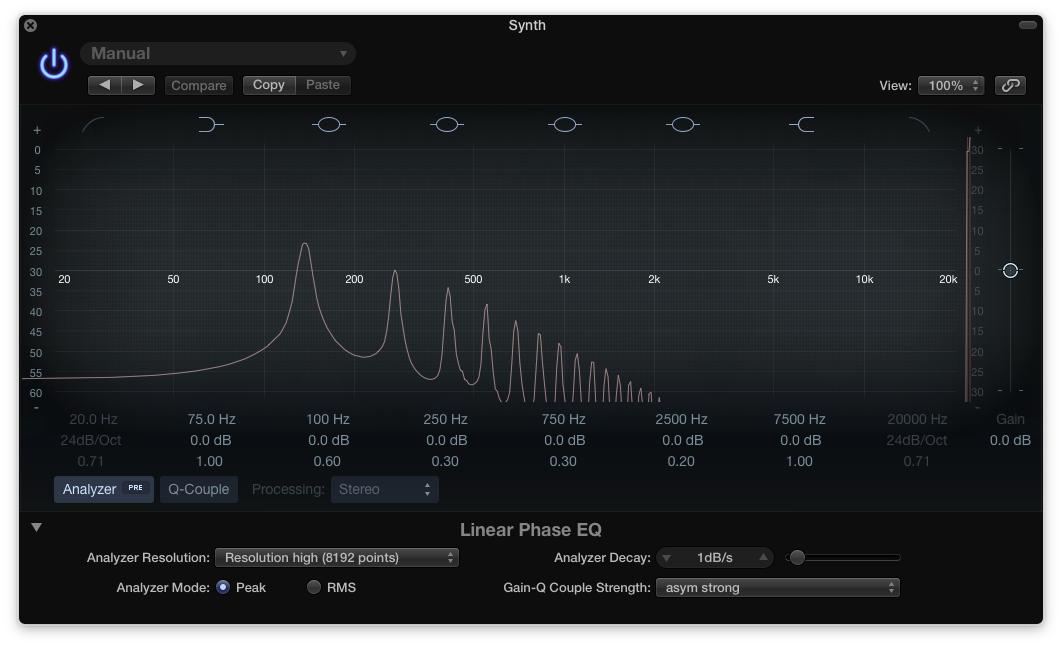Toggle the plugin power bypass button

tap(53, 65)
